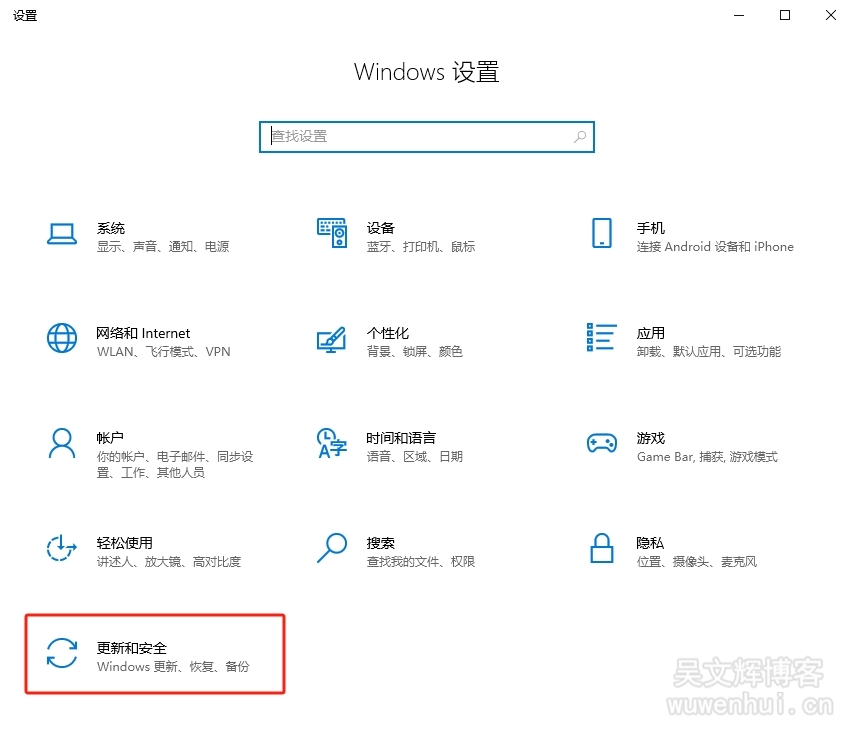
Task: Click the "更新和安全" title text
Action: pos(132,648)
